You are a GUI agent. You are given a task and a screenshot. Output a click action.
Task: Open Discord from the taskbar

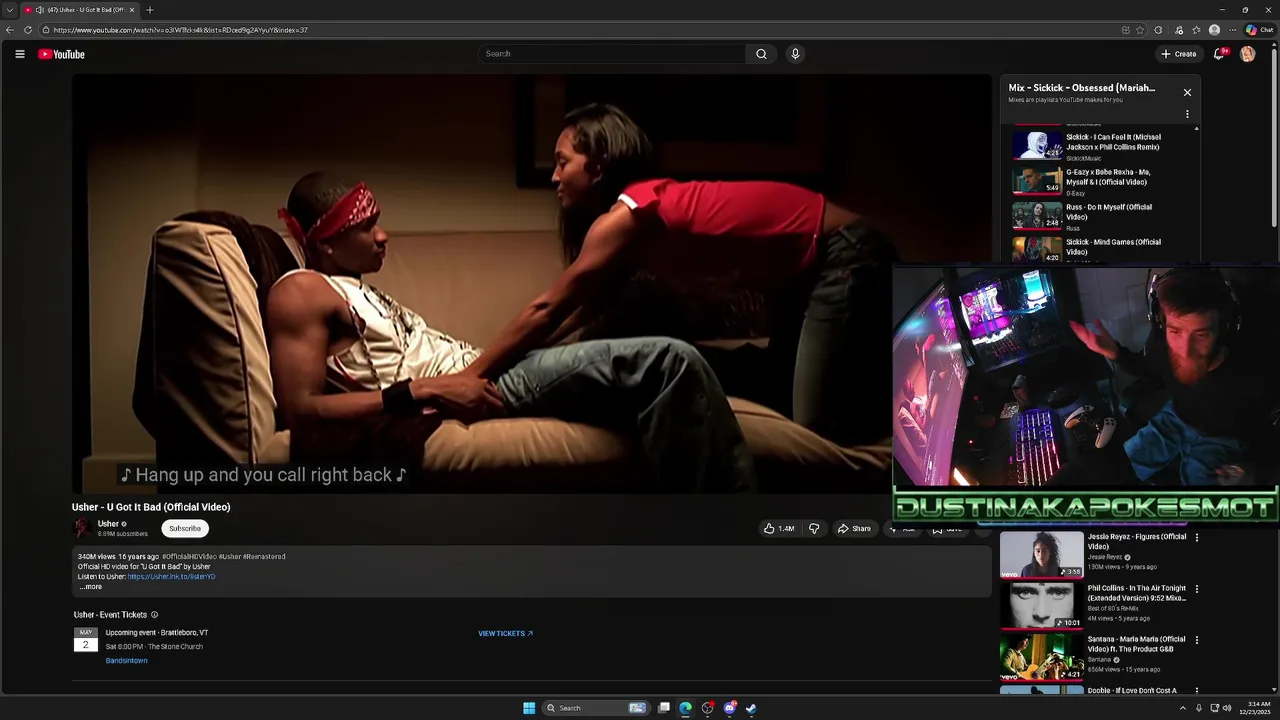pos(730,708)
